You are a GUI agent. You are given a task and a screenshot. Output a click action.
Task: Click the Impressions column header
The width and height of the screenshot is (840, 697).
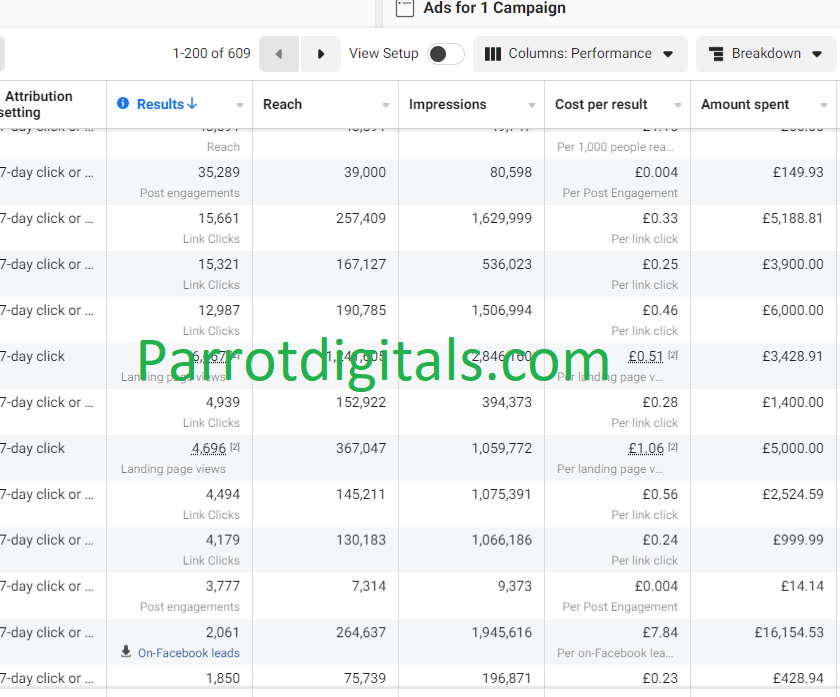(x=447, y=104)
